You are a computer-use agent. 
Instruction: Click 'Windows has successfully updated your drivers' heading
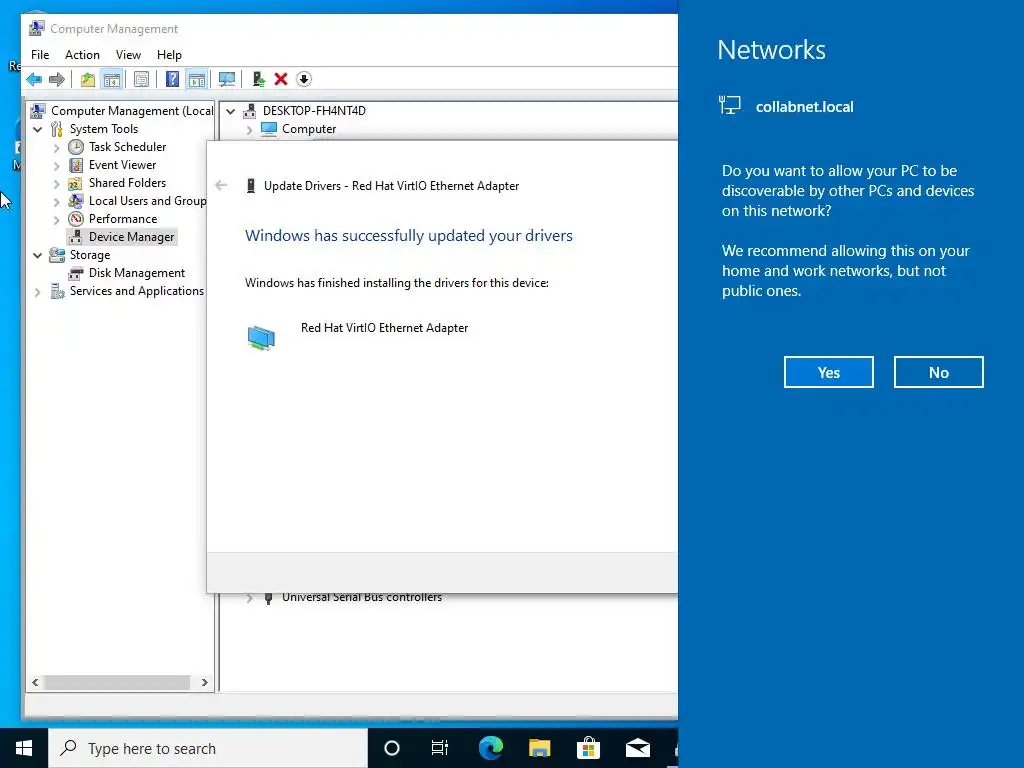pos(409,236)
